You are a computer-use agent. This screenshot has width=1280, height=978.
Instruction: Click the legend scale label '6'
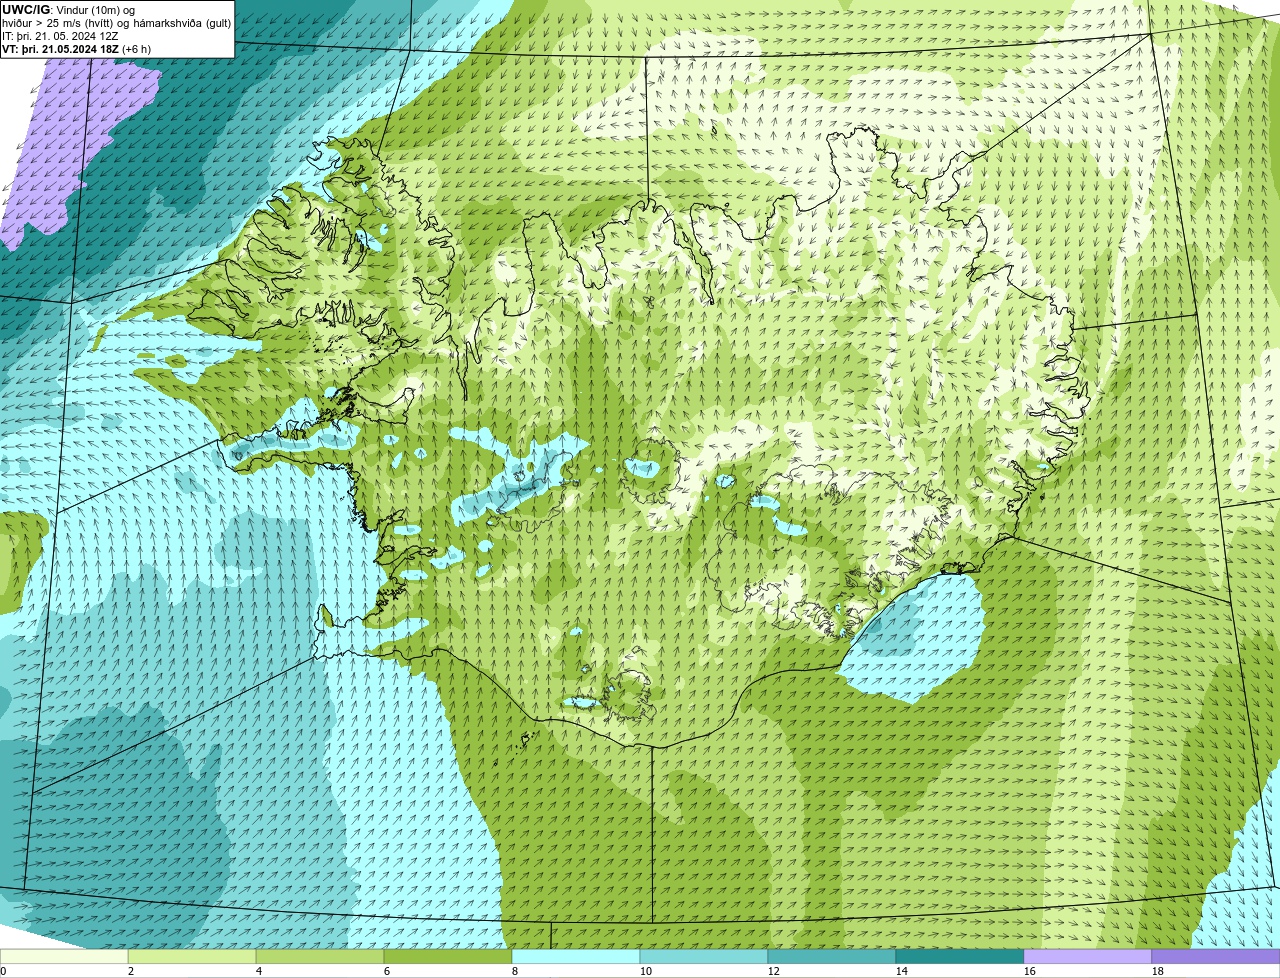(x=387, y=971)
